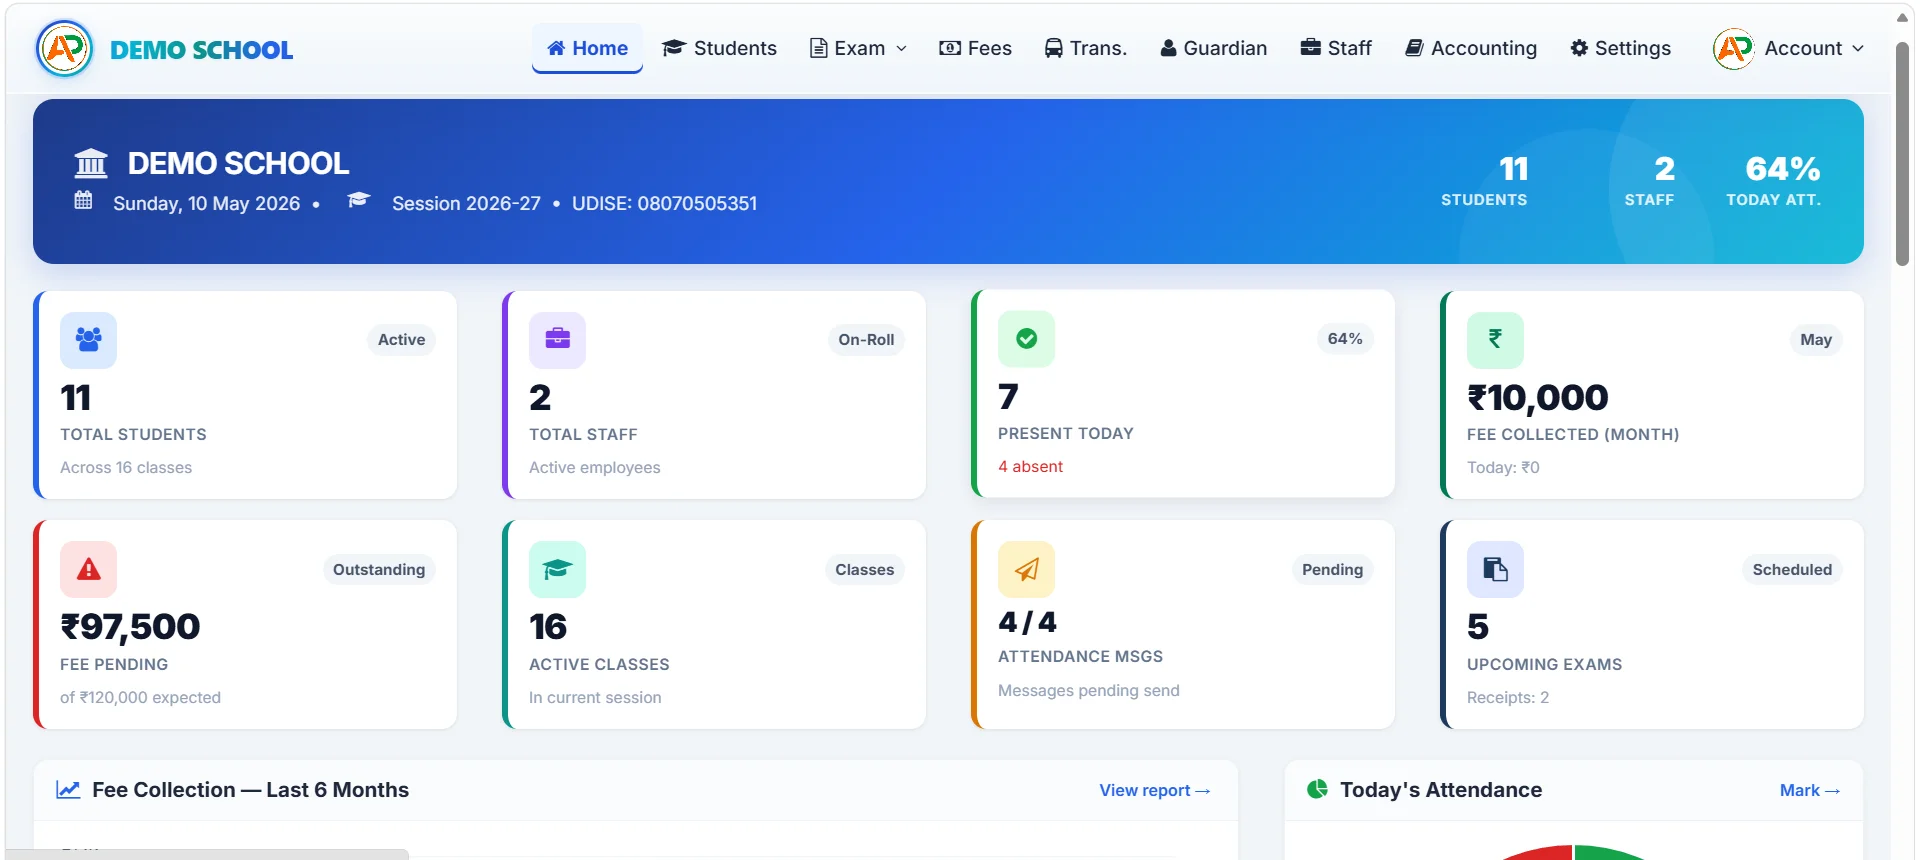Click the vertical page scrollbar
The height and width of the screenshot is (860, 1920).
pyautogui.click(x=1902, y=154)
